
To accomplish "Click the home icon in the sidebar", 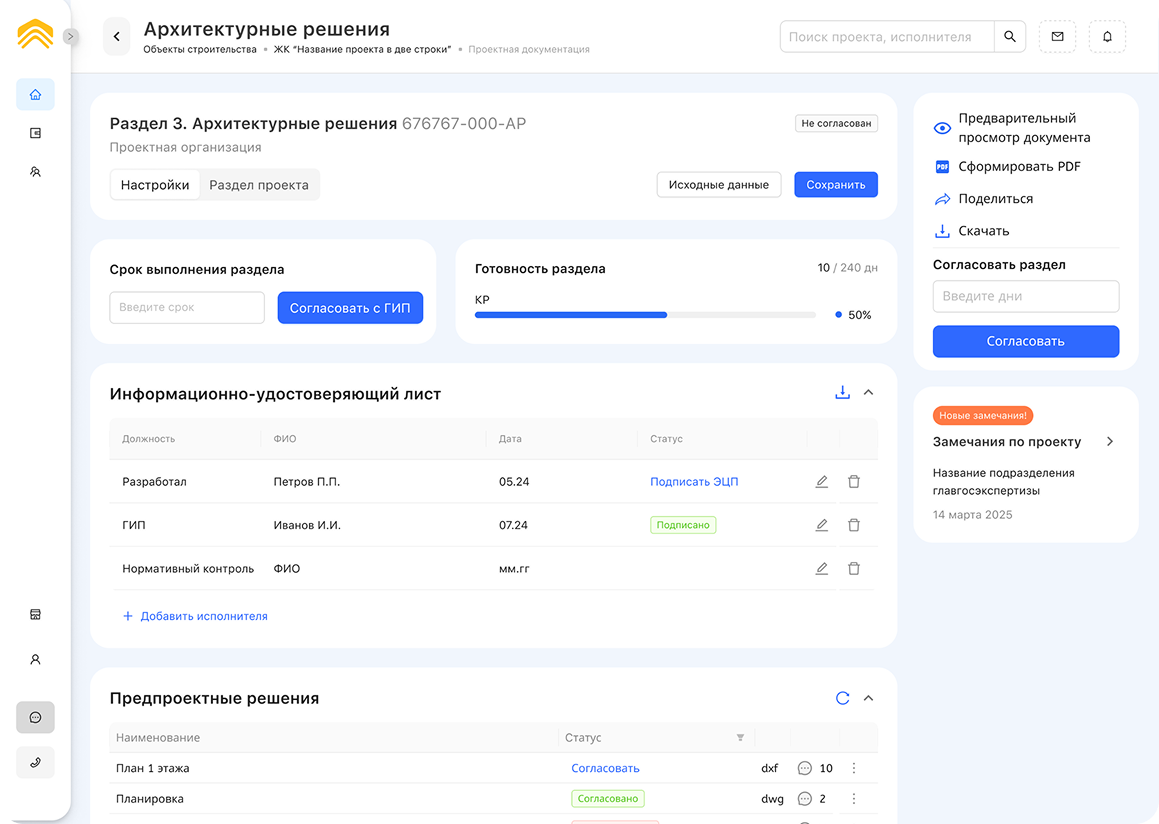I will click(35, 95).
